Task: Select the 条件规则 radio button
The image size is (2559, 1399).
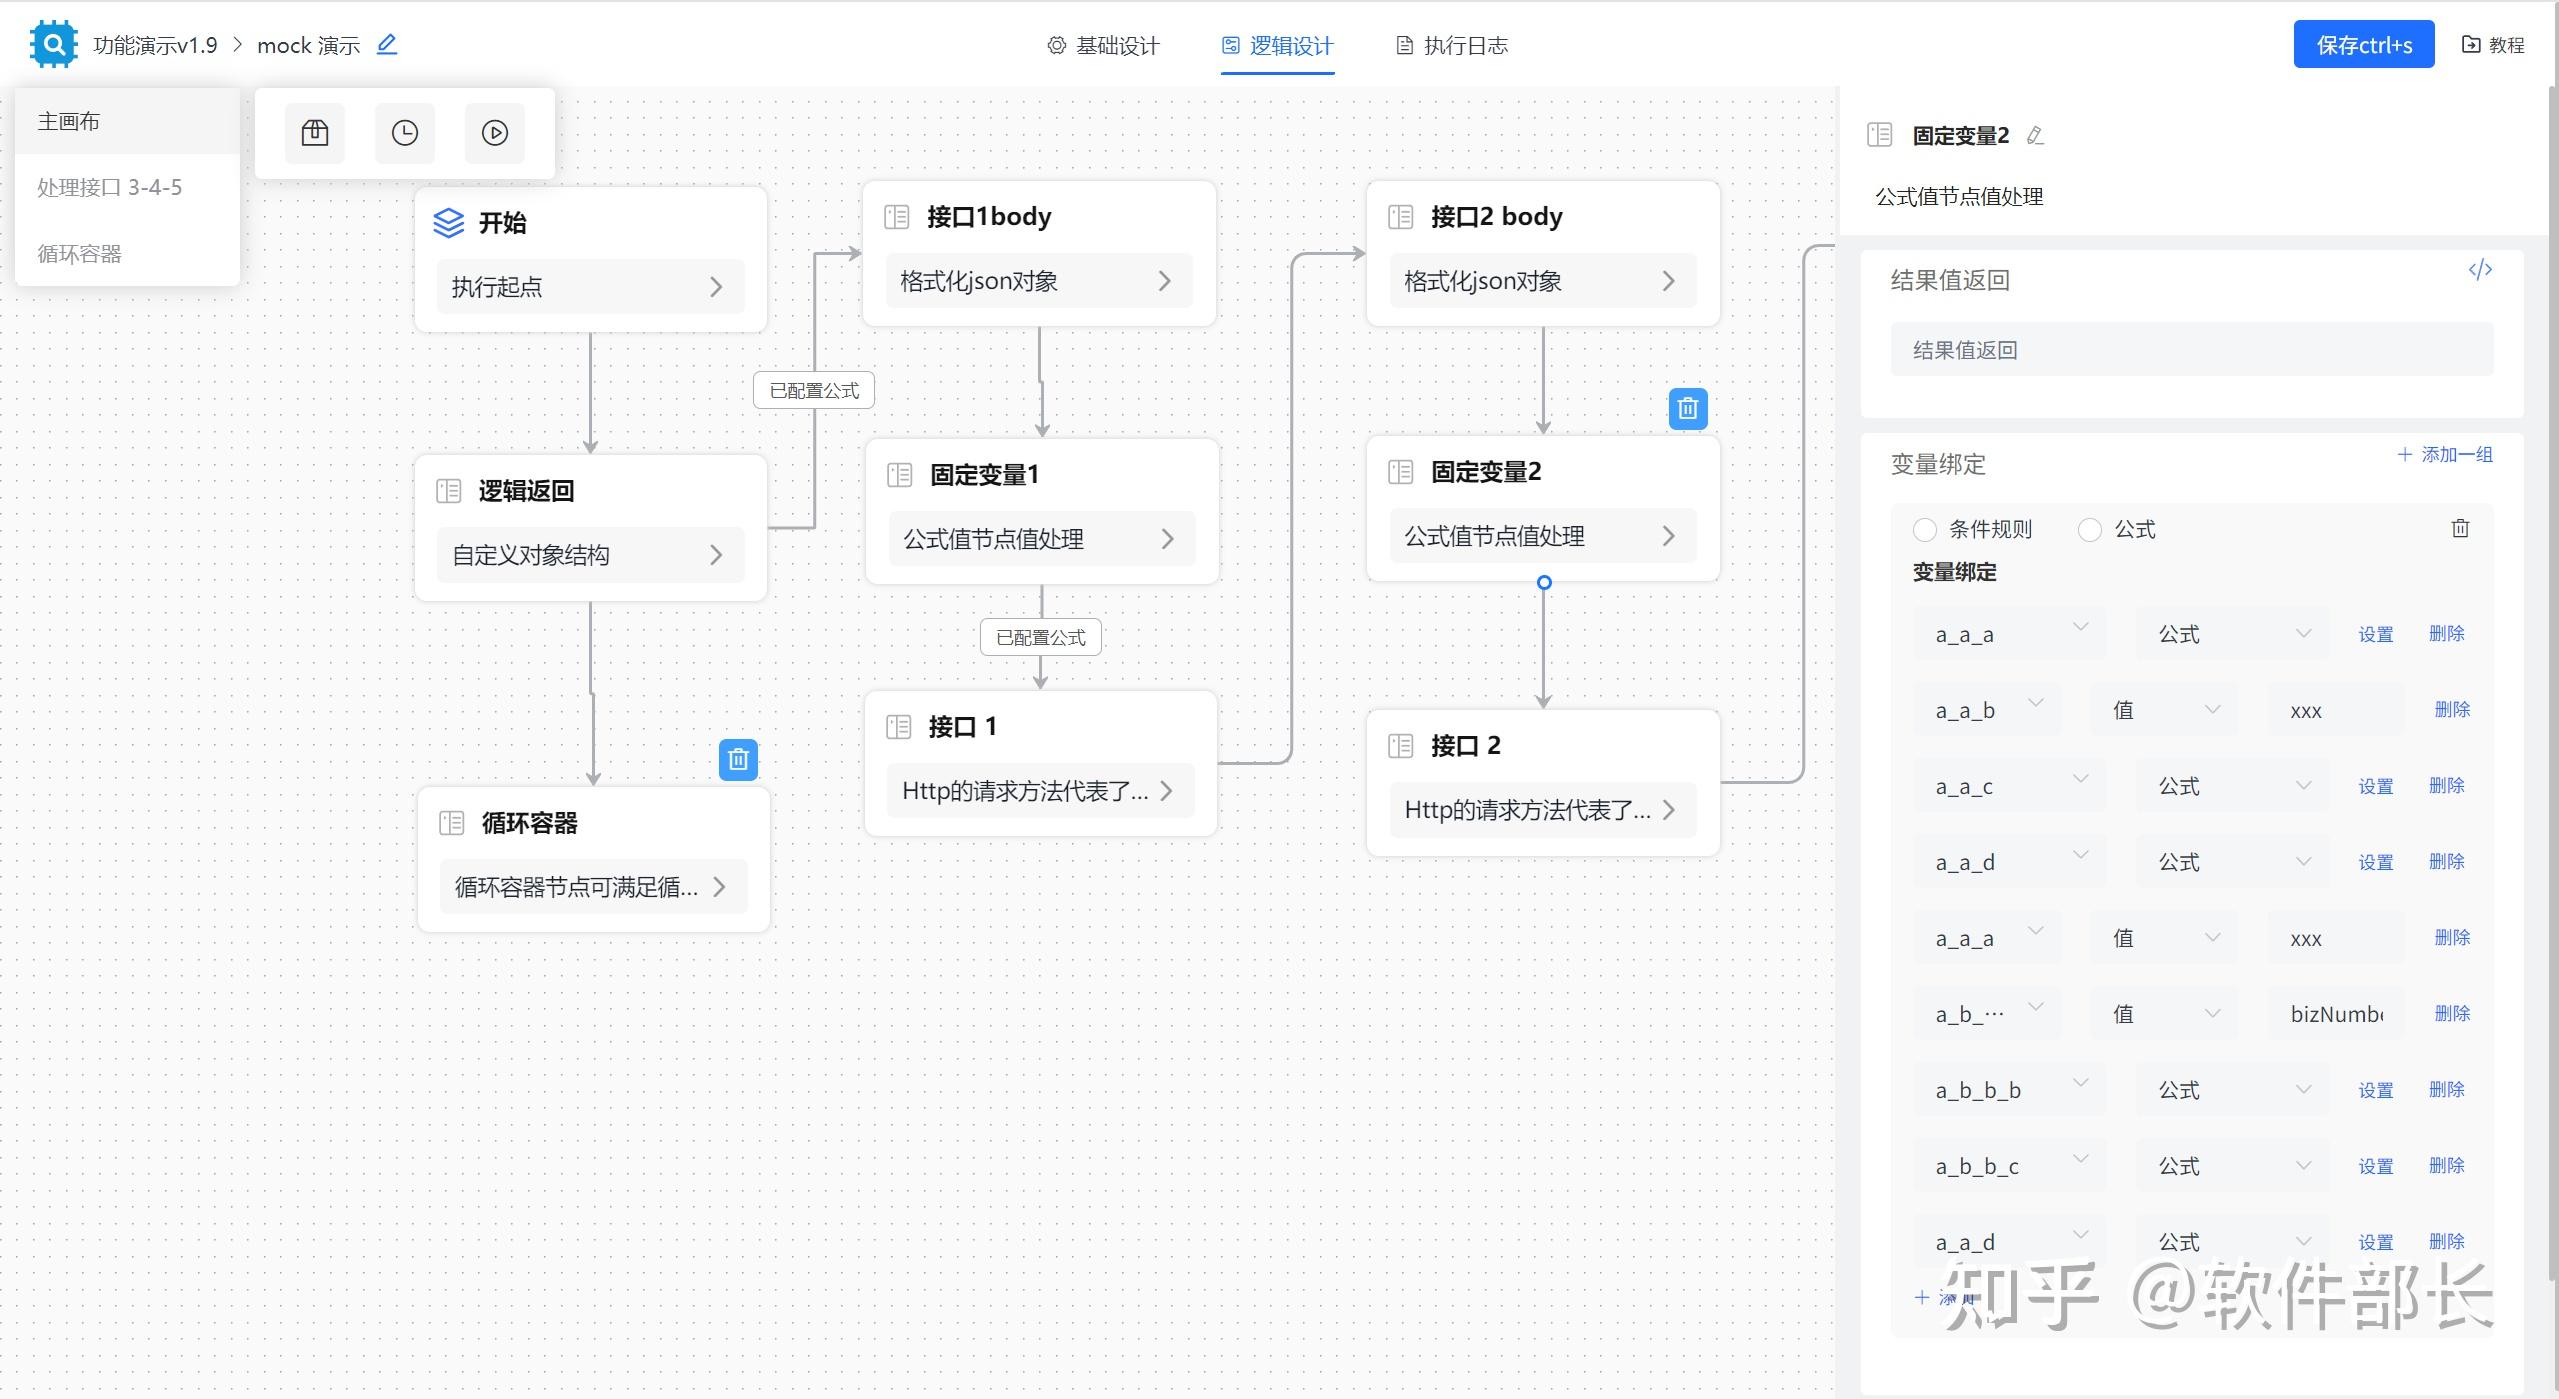Action: pyautogui.click(x=1924, y=530)
